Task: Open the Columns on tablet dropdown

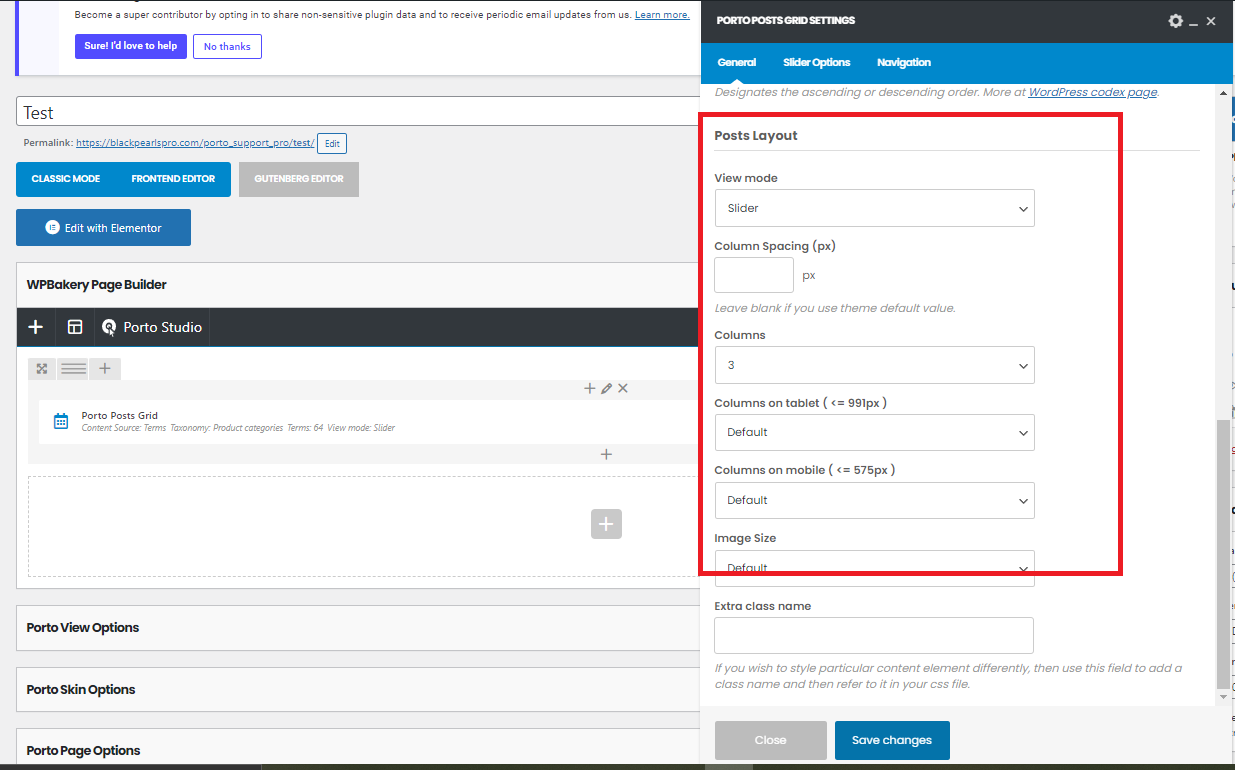Action: (x=875, y=432)
